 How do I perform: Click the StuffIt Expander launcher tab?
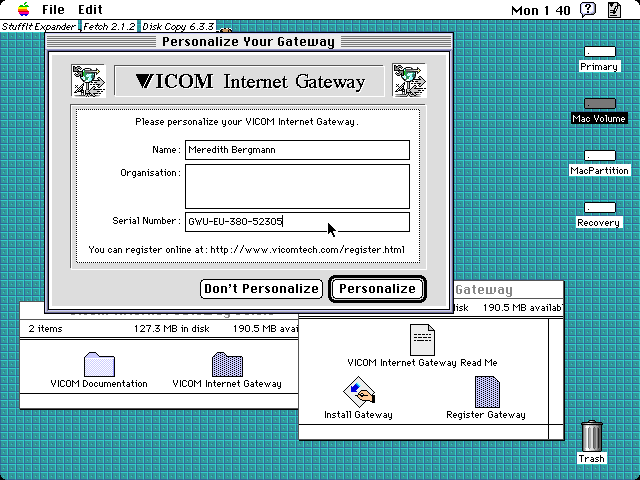(38, 27)
